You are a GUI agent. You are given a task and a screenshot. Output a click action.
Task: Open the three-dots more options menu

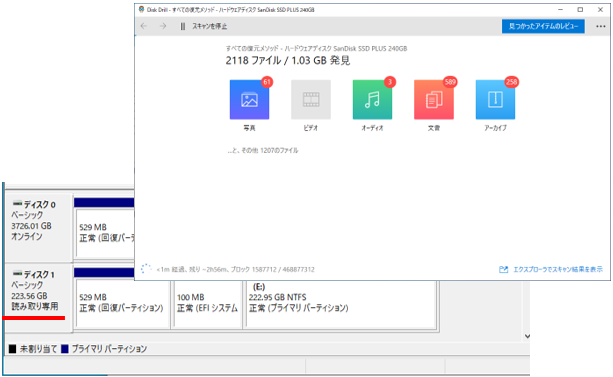[x=600, y=26]
